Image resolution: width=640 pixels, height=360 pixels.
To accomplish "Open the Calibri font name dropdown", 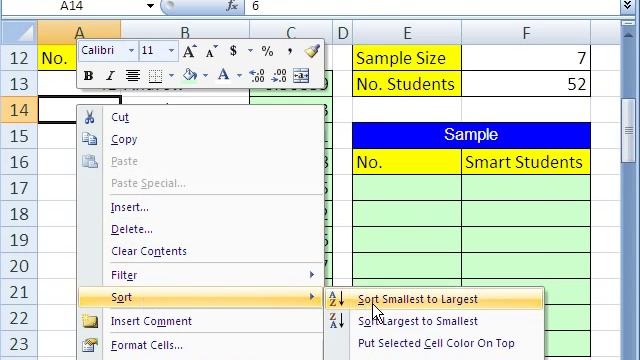I will pyautogui.click(x=131, y=51).
